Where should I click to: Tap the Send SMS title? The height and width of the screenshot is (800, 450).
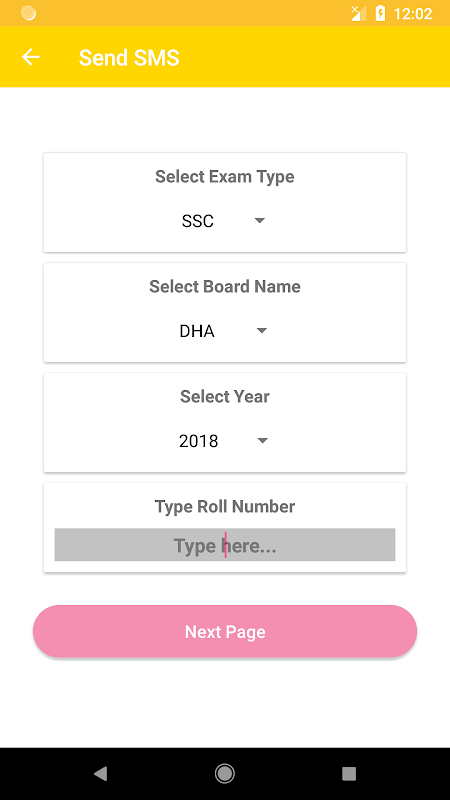coord(129,58)
